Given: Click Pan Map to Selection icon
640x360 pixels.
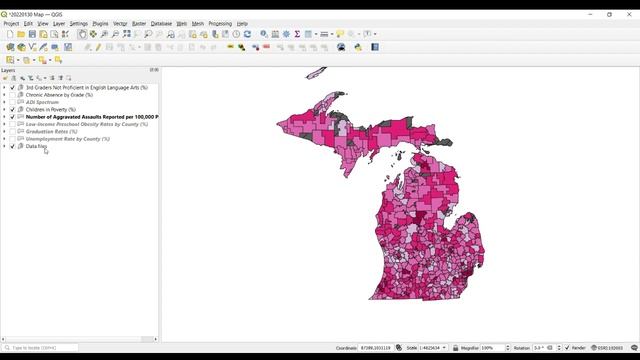Looking at the screenshot, I should 93,34.
